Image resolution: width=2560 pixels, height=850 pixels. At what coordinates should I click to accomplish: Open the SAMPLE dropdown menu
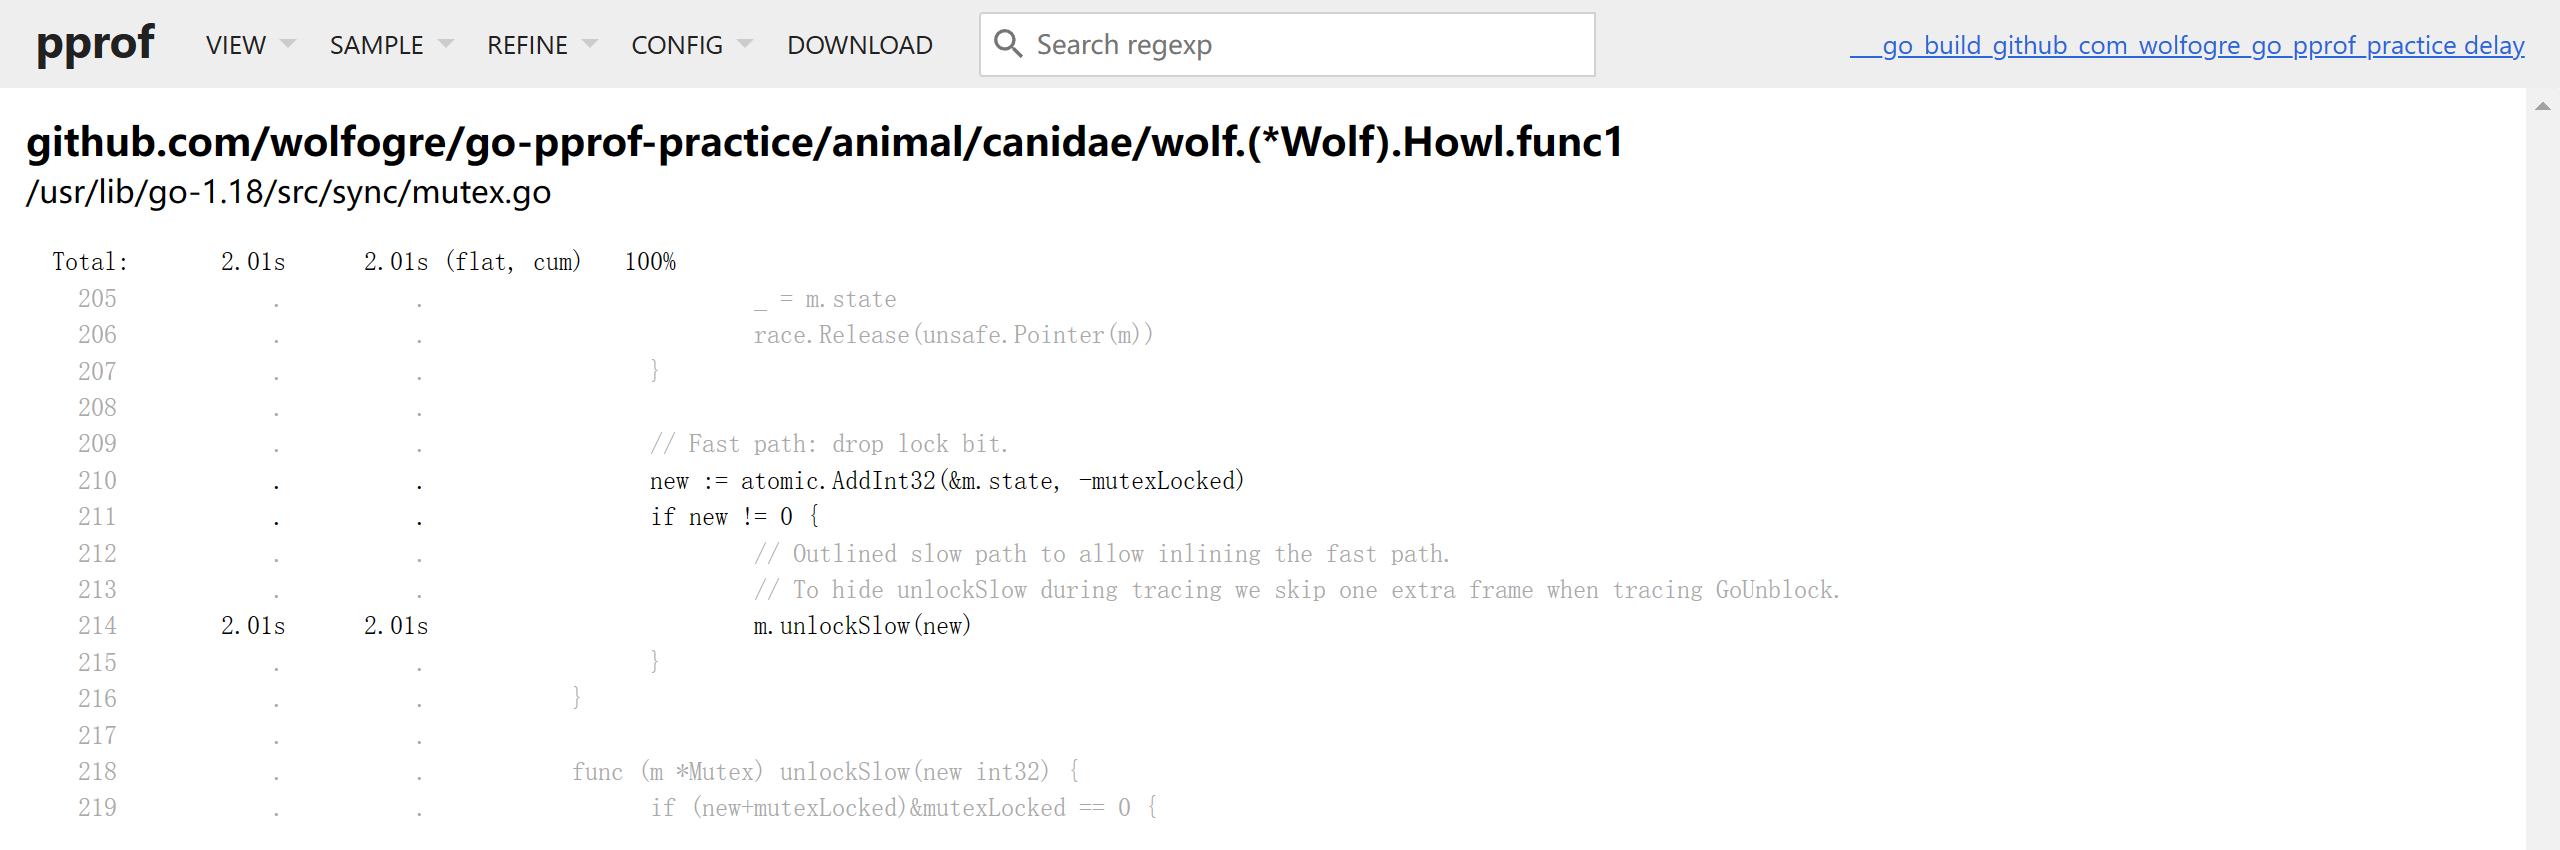(x=391, y=45)
